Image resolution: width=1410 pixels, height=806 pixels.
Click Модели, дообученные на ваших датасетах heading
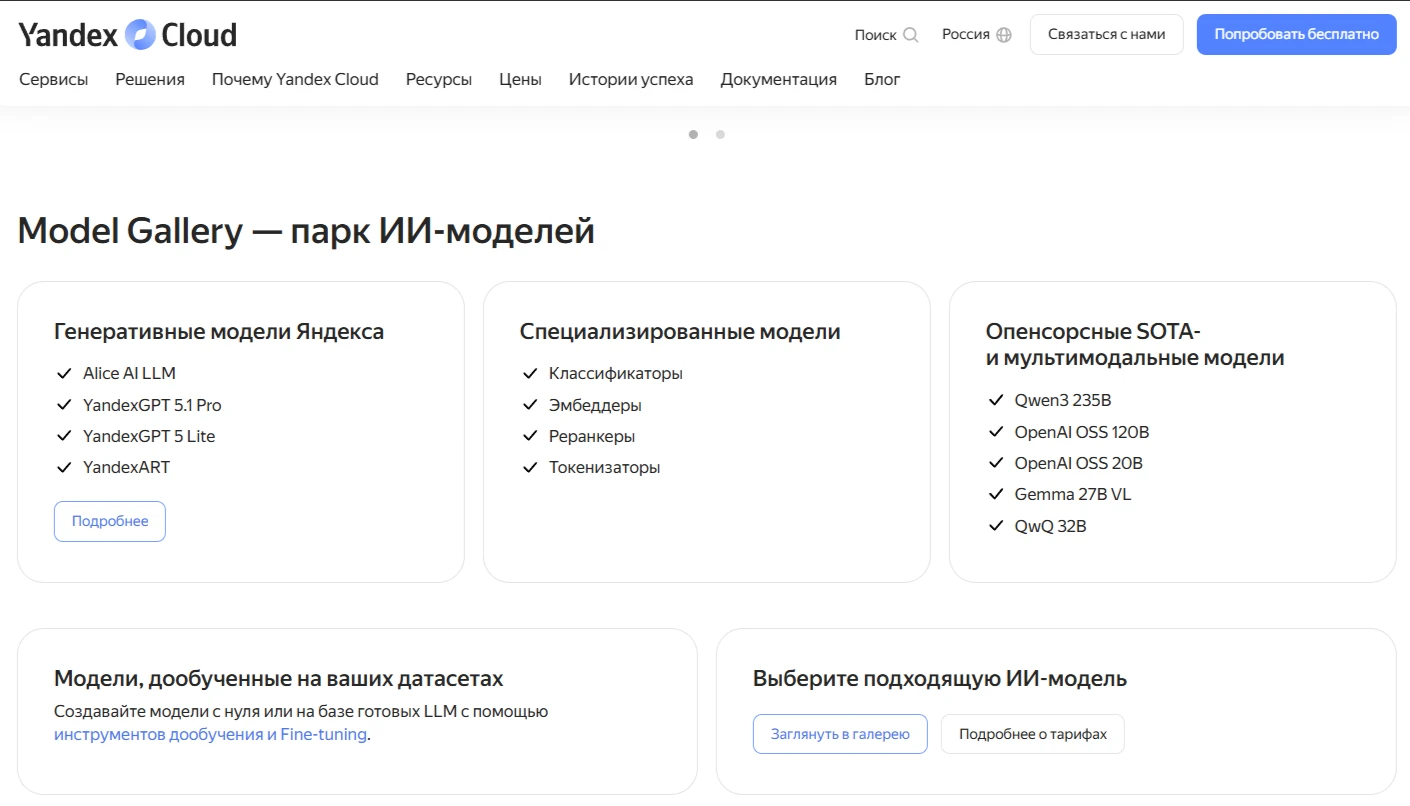tap(279, 679)
